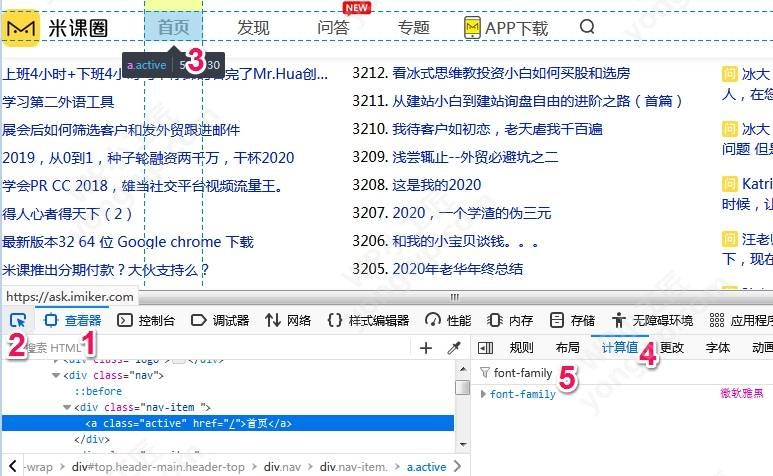The height and width of the screenshot is (476, 773).
Task: Select the a.active breadcrumb
Action: click(x=426, y=467)
